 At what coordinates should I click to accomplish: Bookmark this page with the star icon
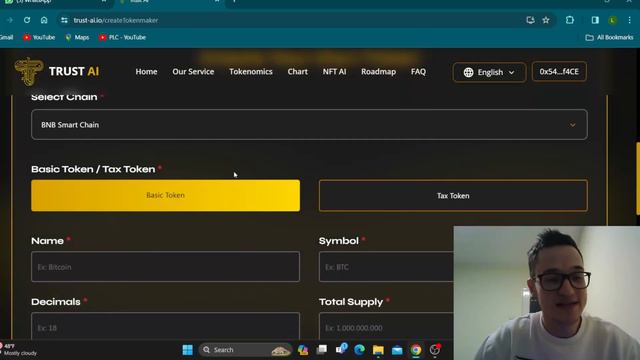[x=546, y=20]
